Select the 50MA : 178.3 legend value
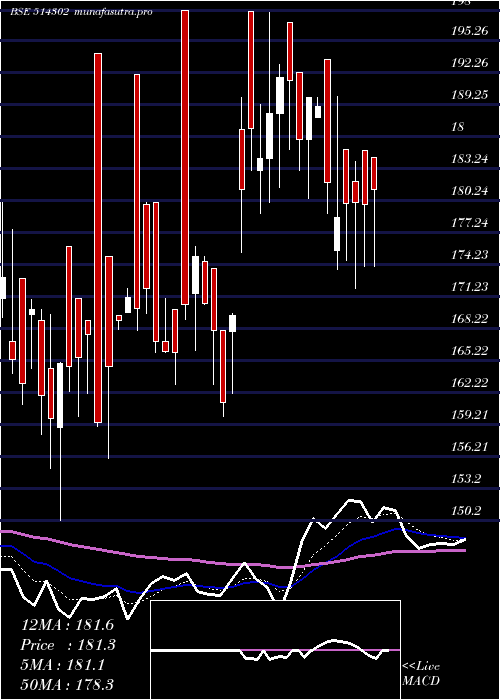 (68, 684)
